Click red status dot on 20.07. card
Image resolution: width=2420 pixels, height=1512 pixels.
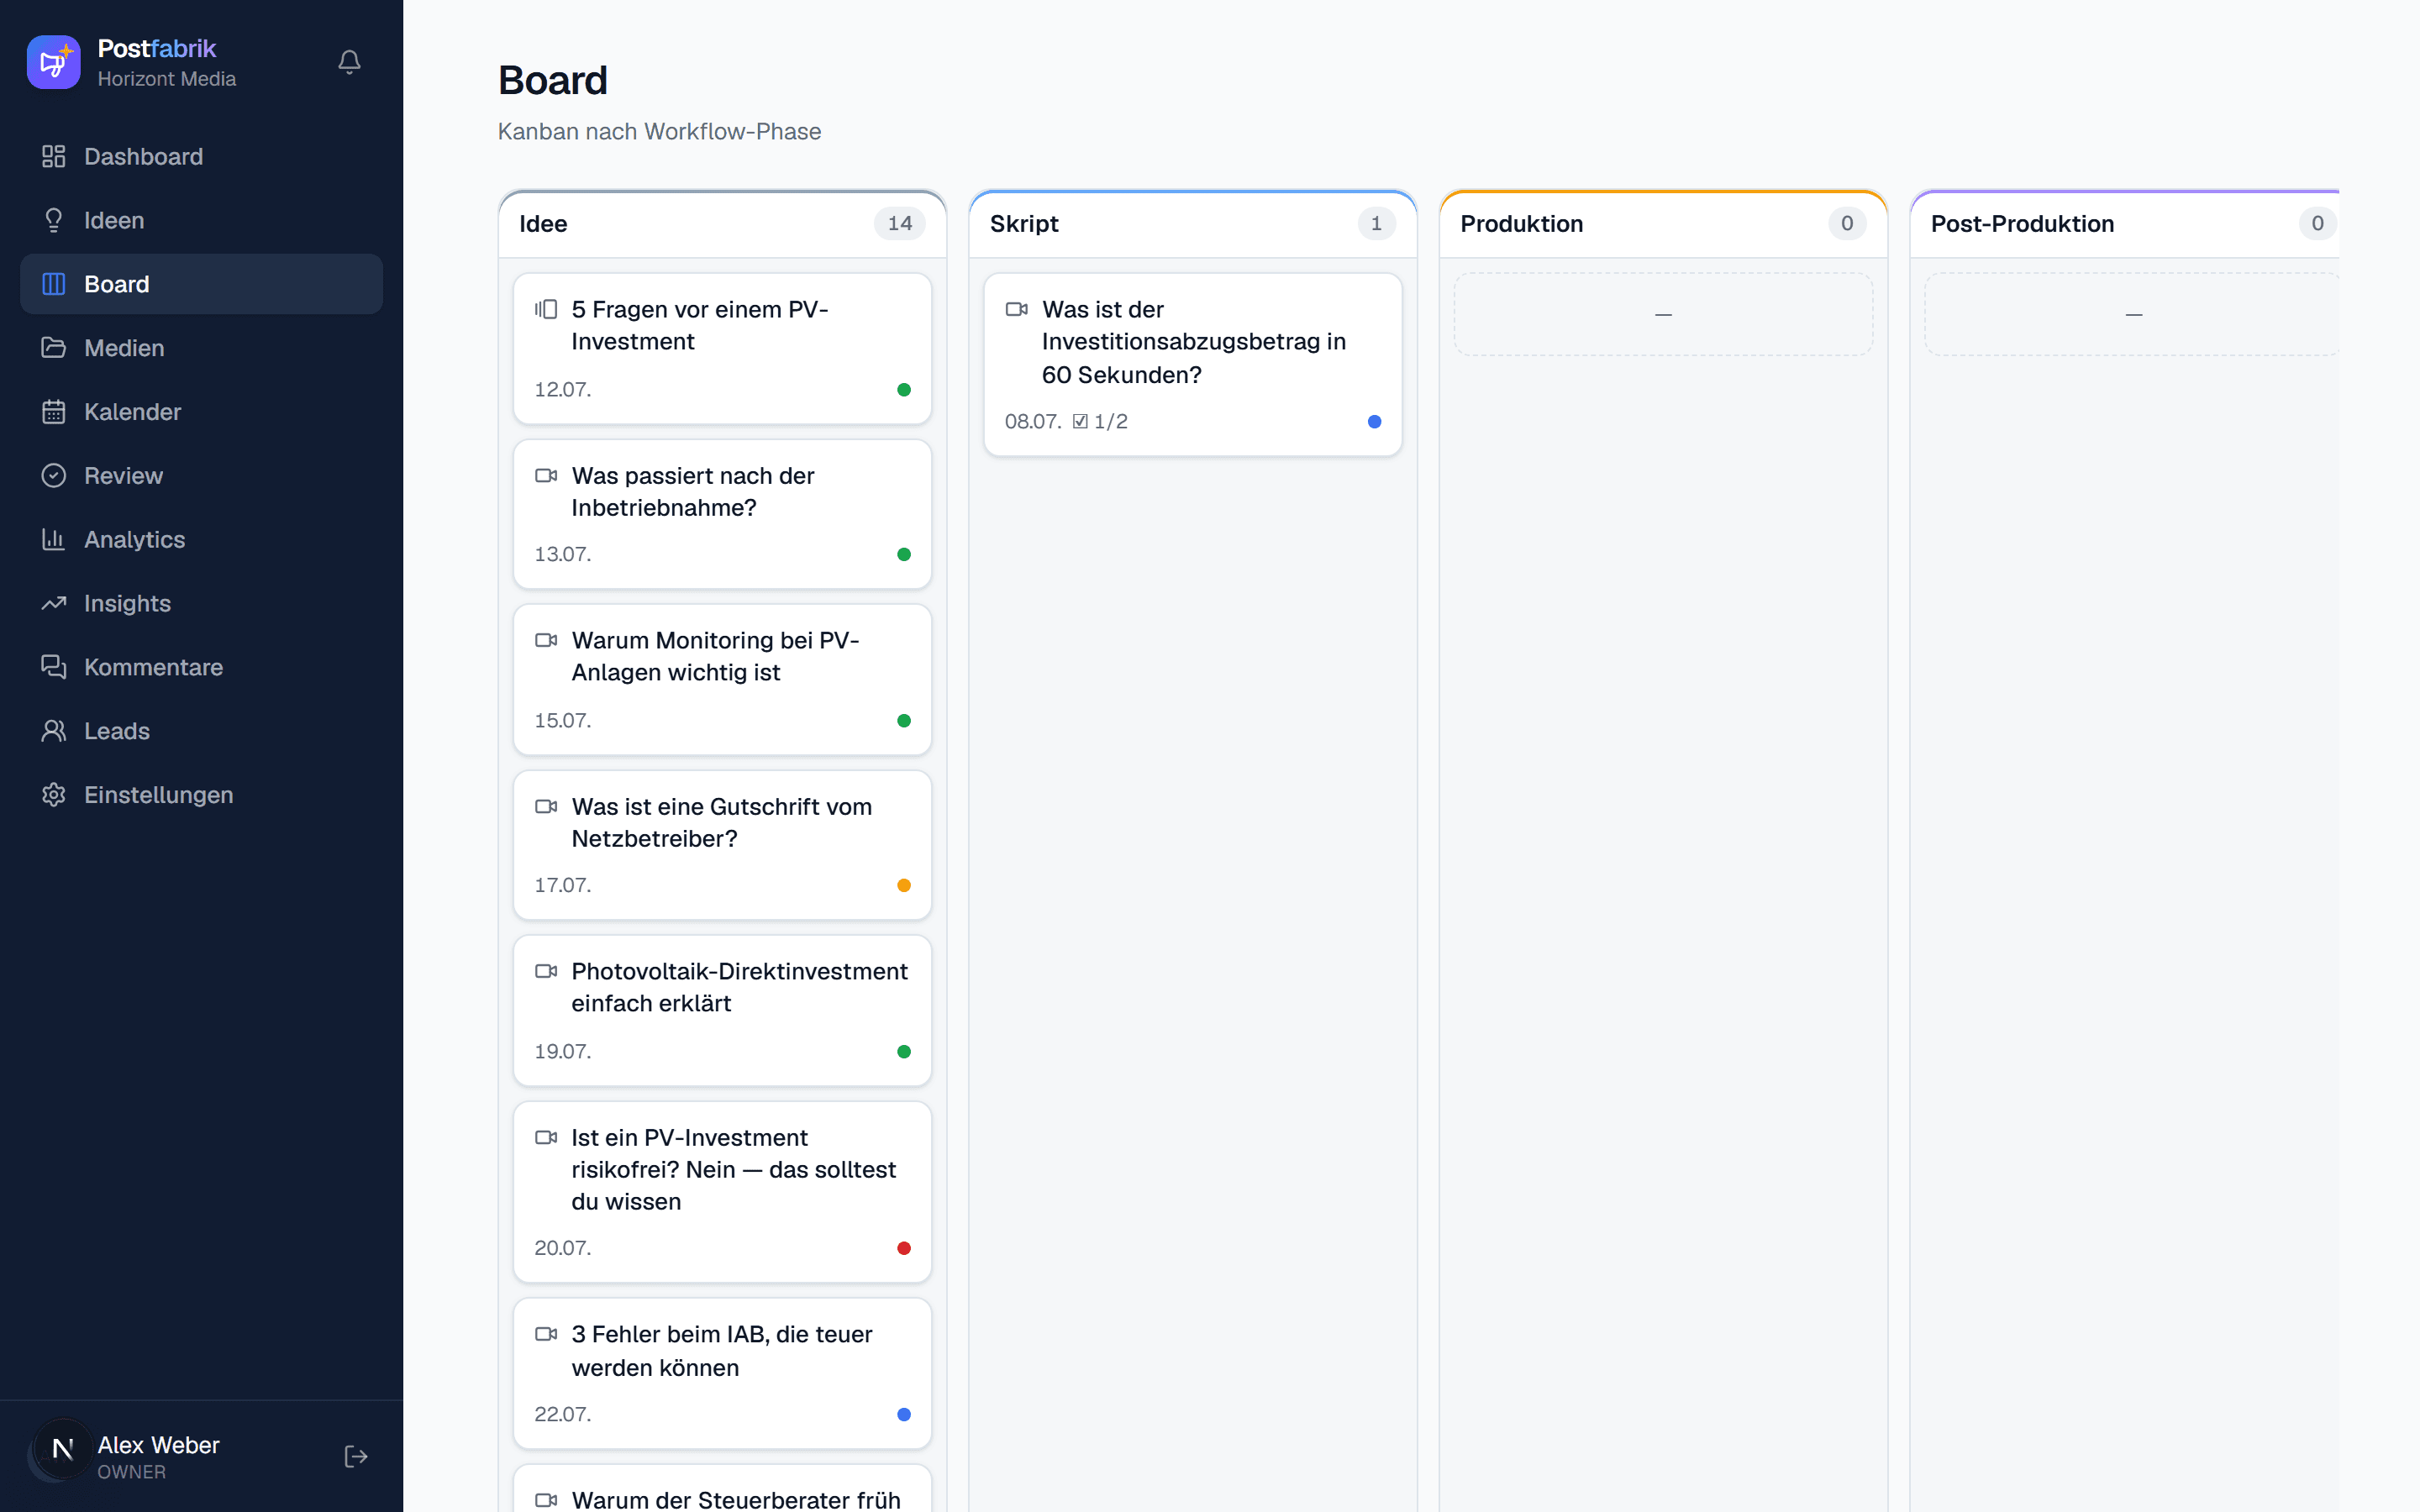(904, 1248)
